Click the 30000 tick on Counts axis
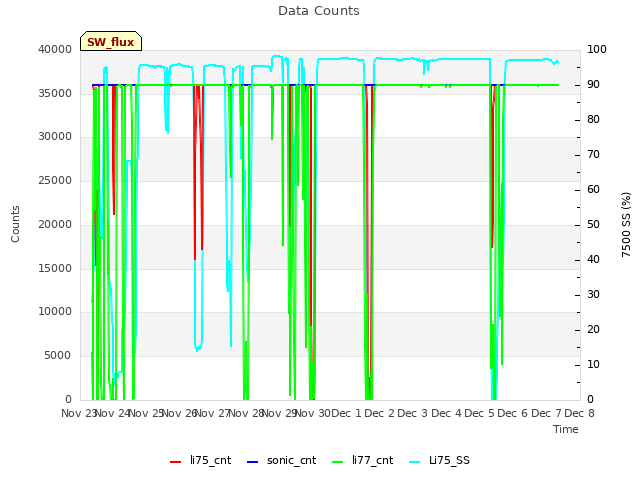640x480 pixels. click(x=55, y=136)
